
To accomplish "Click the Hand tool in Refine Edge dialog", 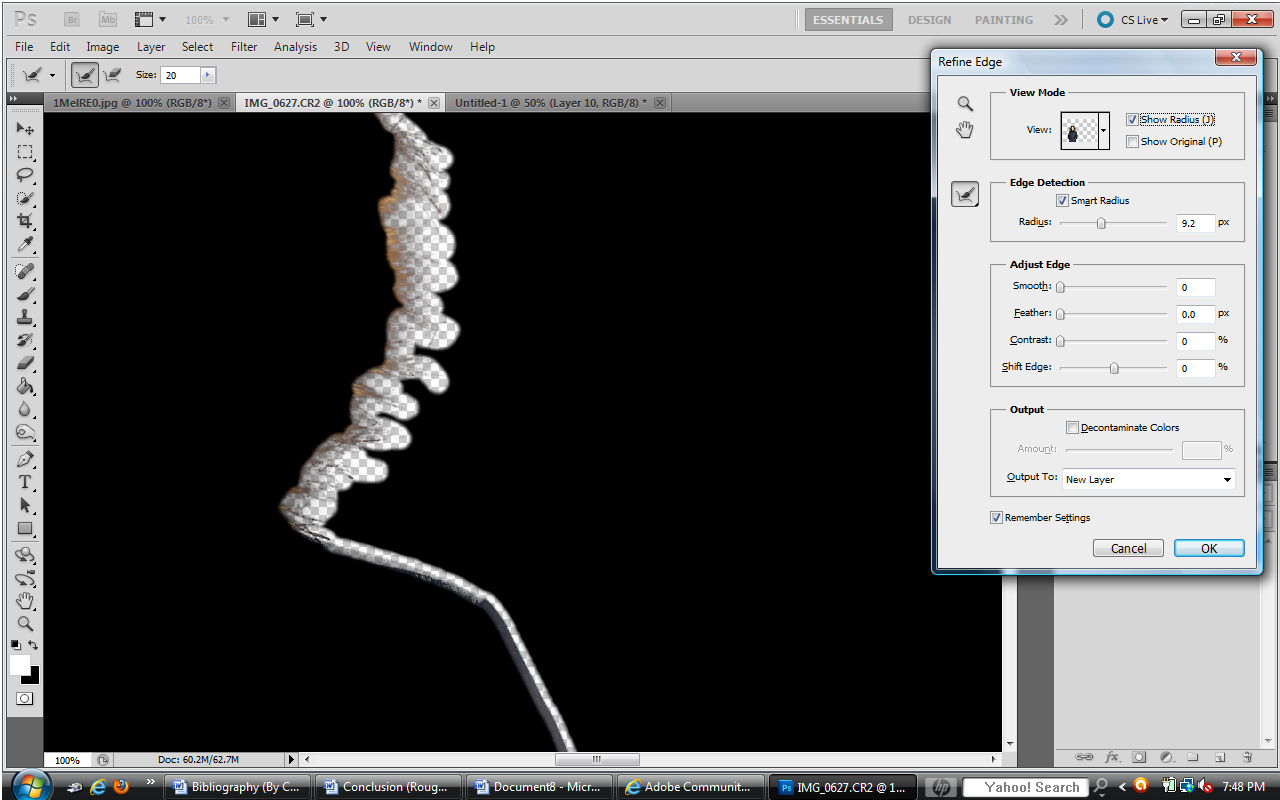I will 964,130.
